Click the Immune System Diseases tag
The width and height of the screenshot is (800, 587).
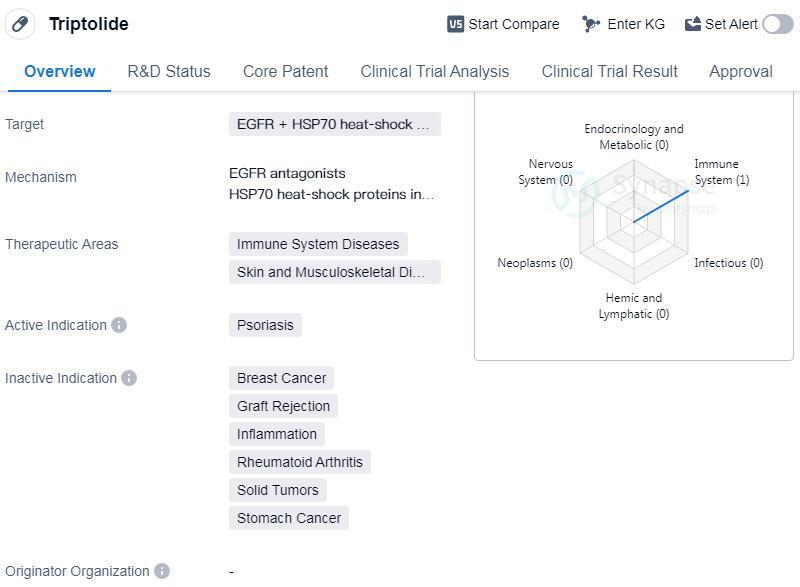click(x=318, y=244)
